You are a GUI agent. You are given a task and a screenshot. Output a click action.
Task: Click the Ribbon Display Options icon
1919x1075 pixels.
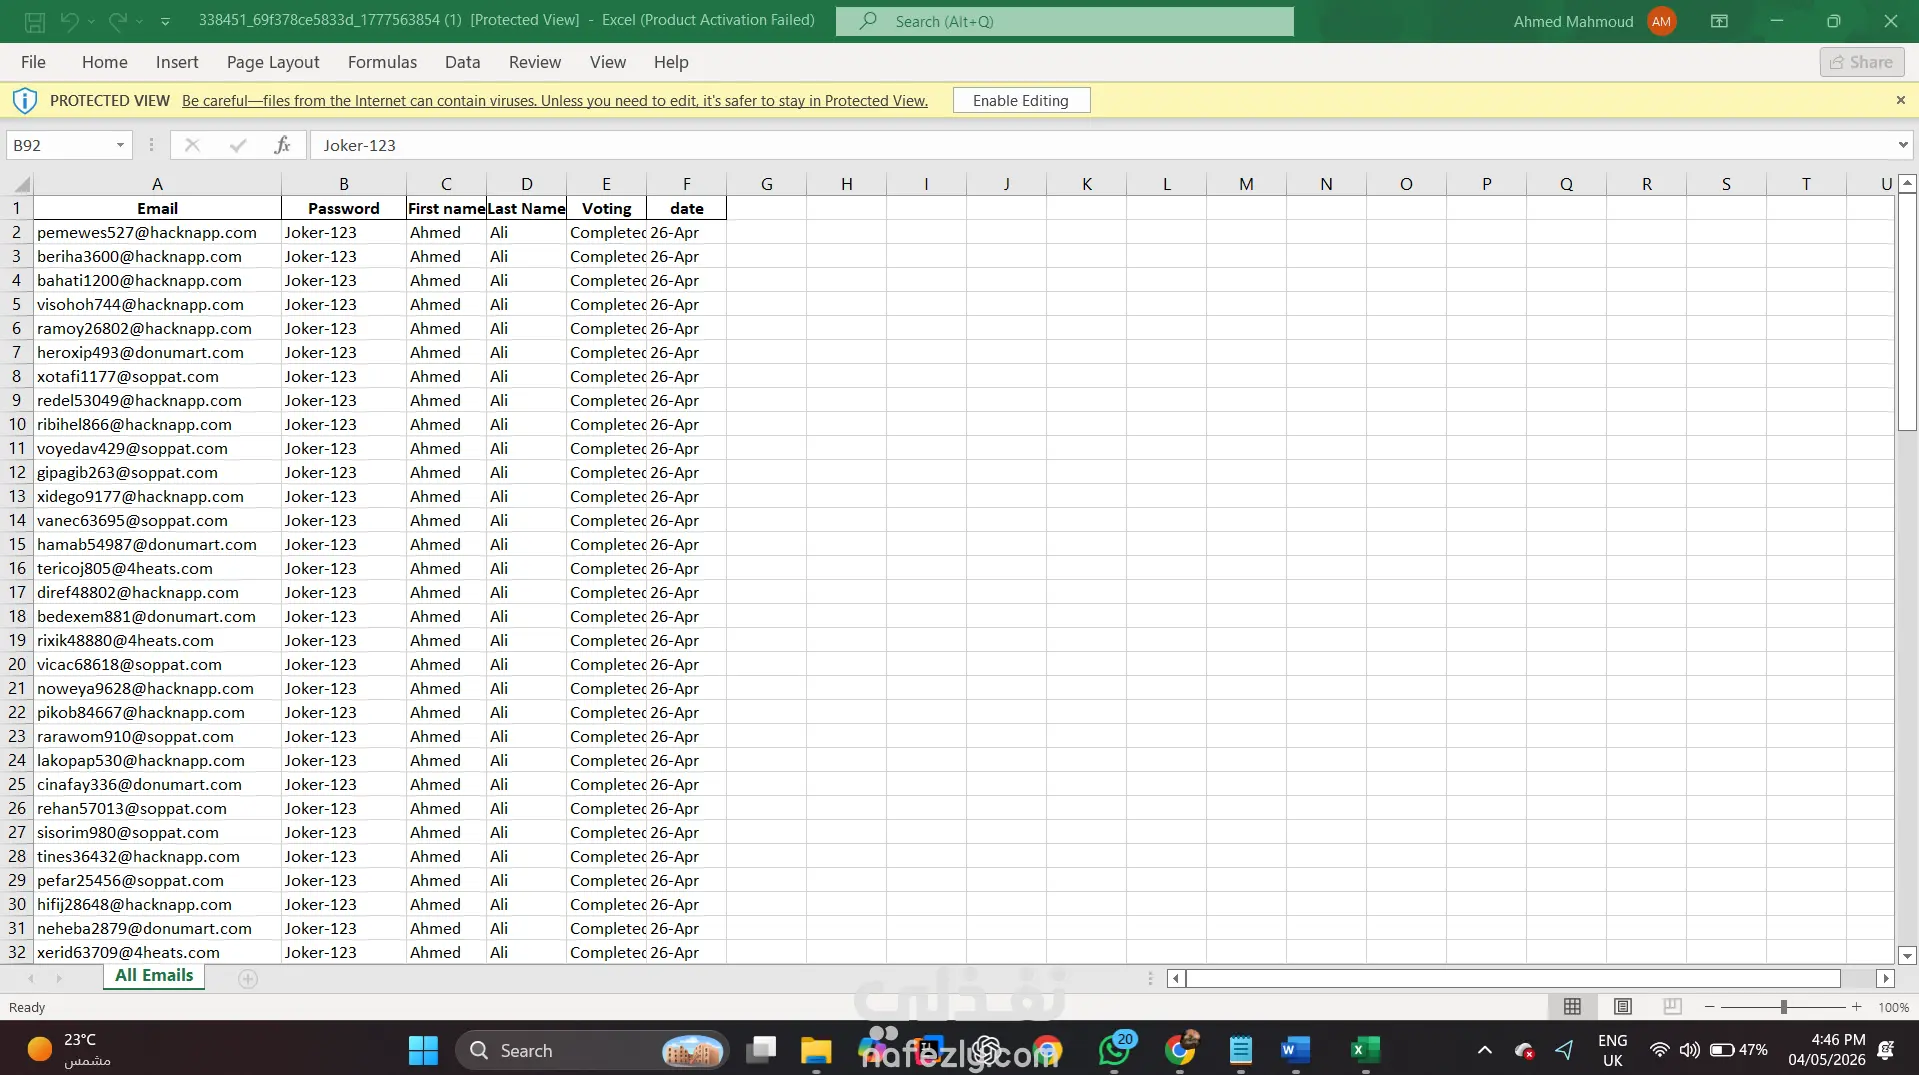click(1719, 21)
